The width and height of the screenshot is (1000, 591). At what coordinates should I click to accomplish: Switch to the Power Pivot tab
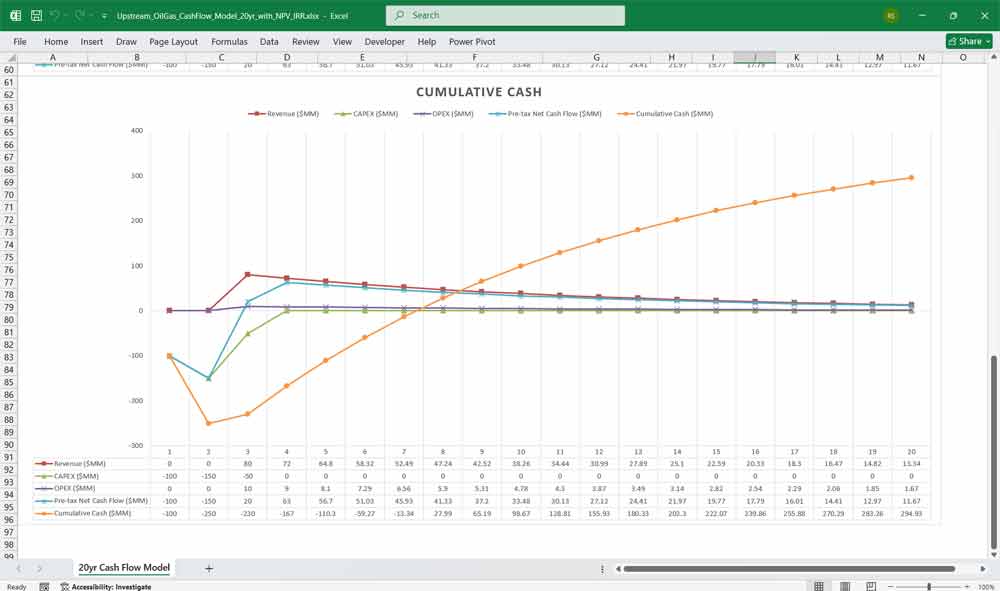coord(471,42)
